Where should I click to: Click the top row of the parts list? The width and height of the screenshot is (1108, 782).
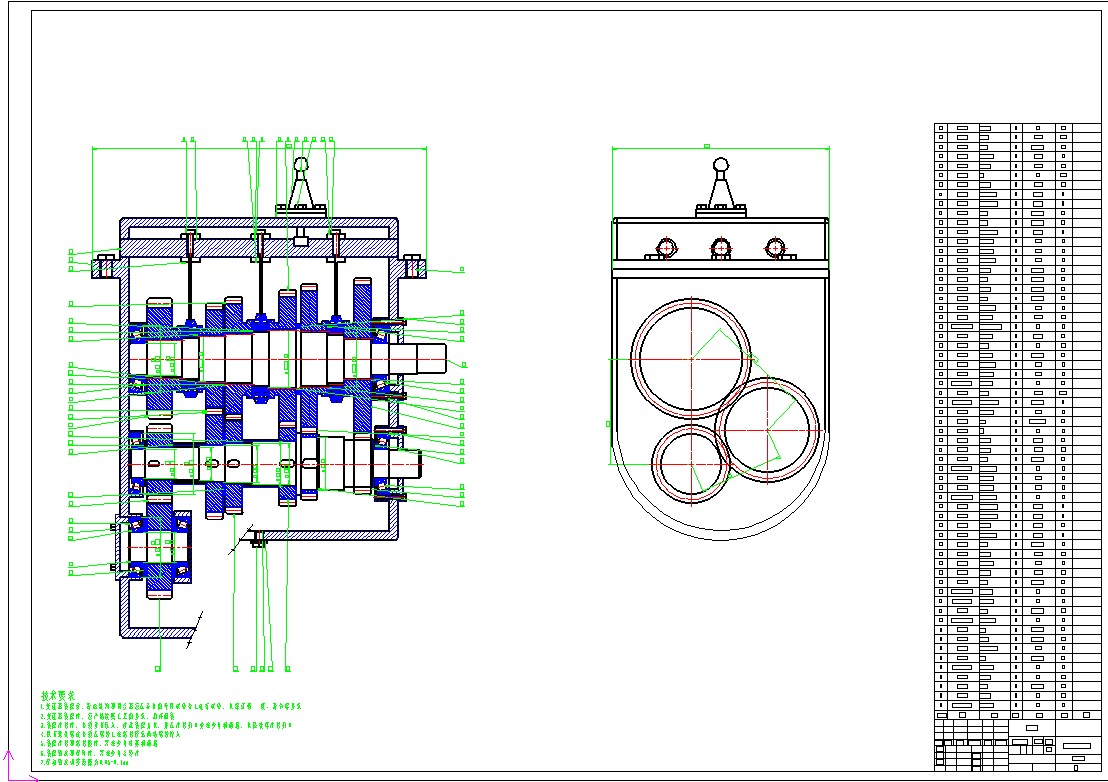click(1016, 128)
